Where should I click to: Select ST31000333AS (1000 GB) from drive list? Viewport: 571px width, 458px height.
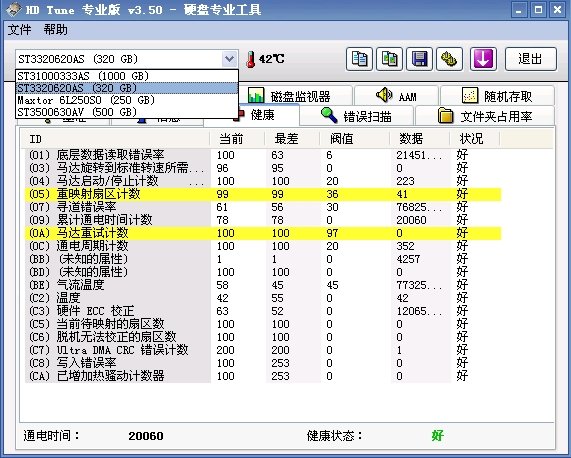tap(127, 76)
